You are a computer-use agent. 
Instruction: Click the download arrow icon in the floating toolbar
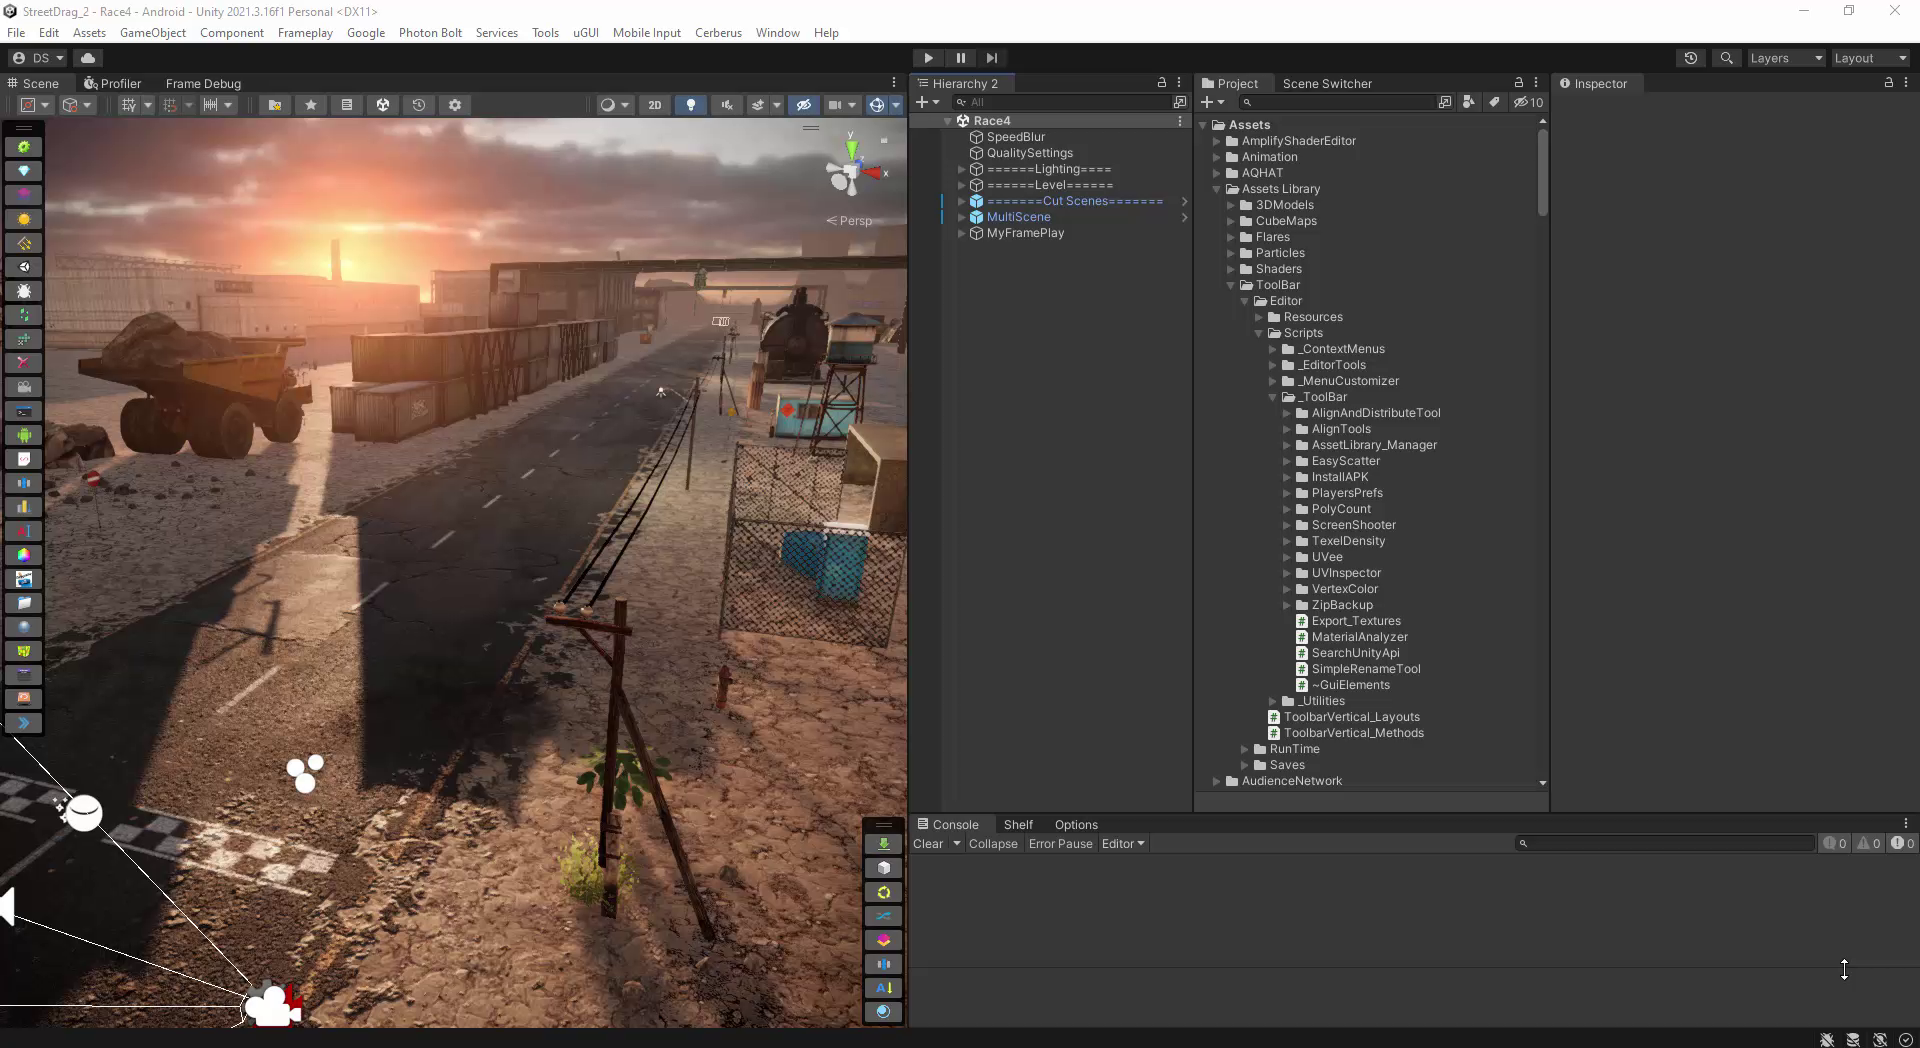tap(883, 844)
